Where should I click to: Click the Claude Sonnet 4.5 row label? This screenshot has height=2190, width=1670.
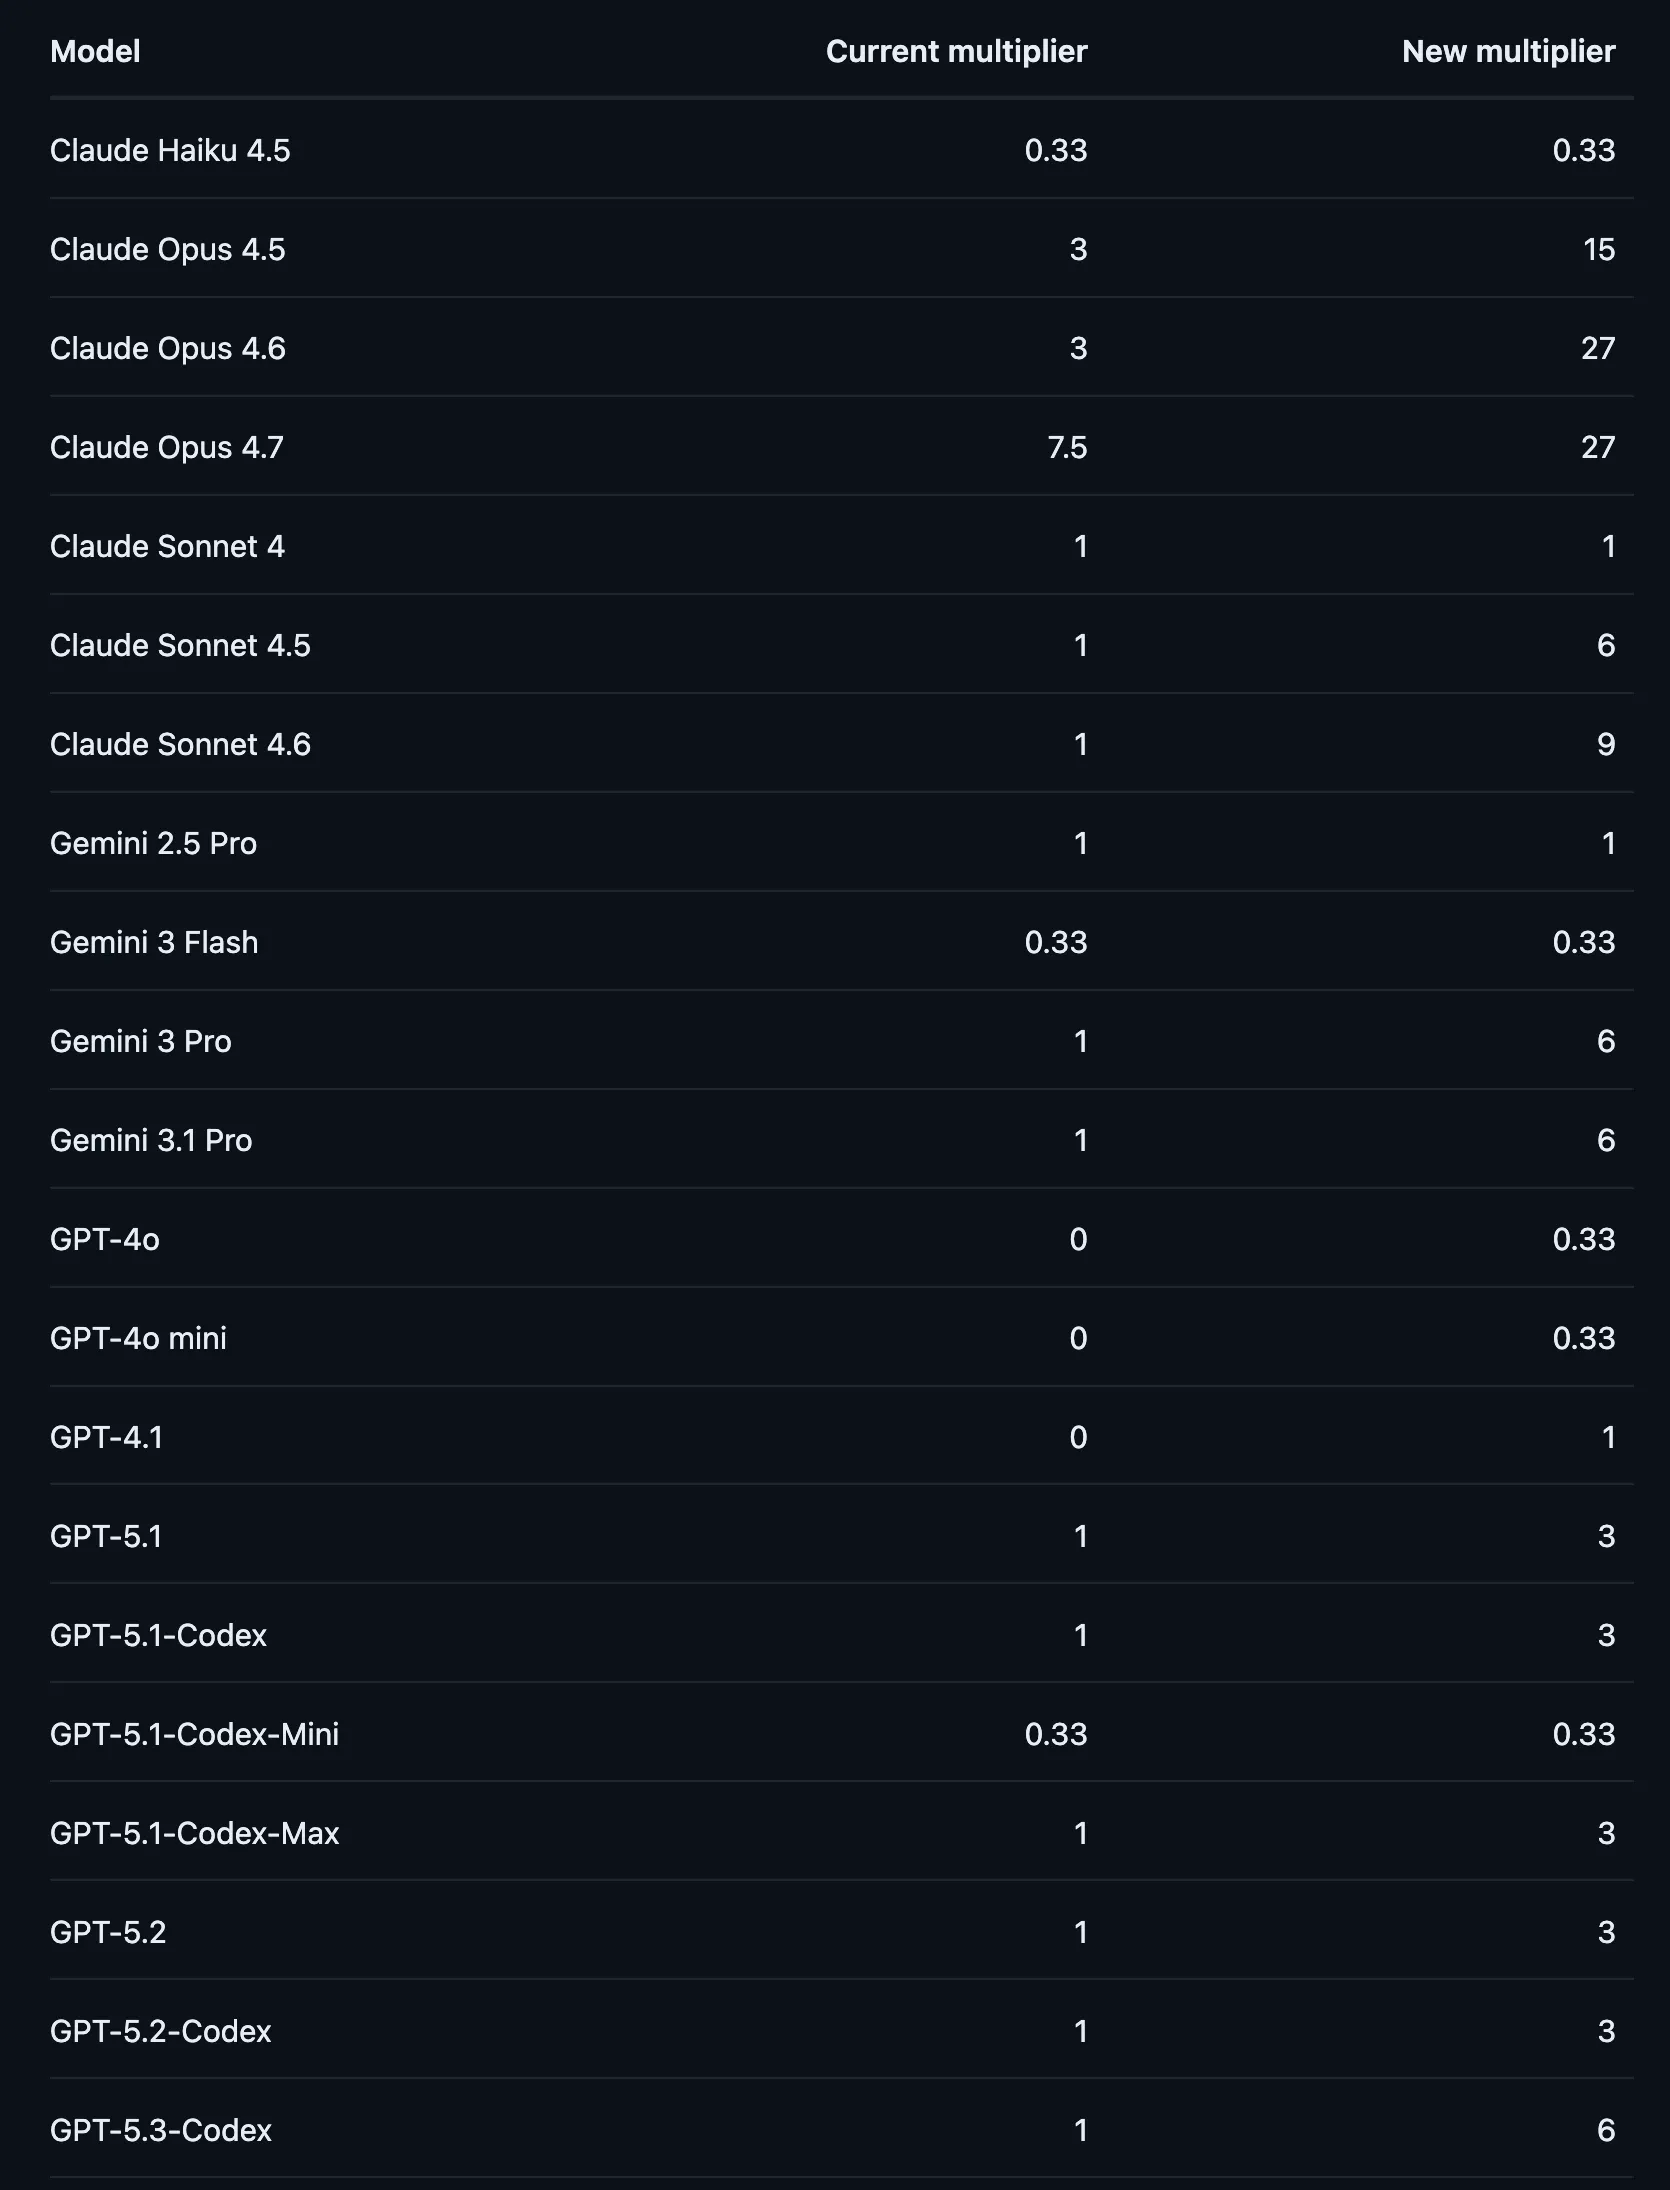coord(180,645)
